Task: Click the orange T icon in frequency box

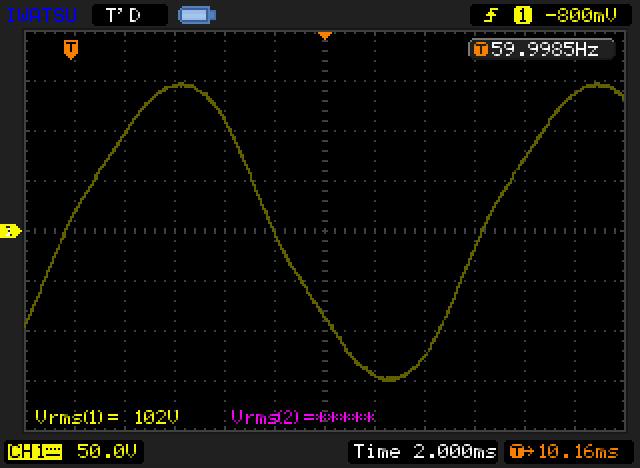Action: tap(481, 50)
